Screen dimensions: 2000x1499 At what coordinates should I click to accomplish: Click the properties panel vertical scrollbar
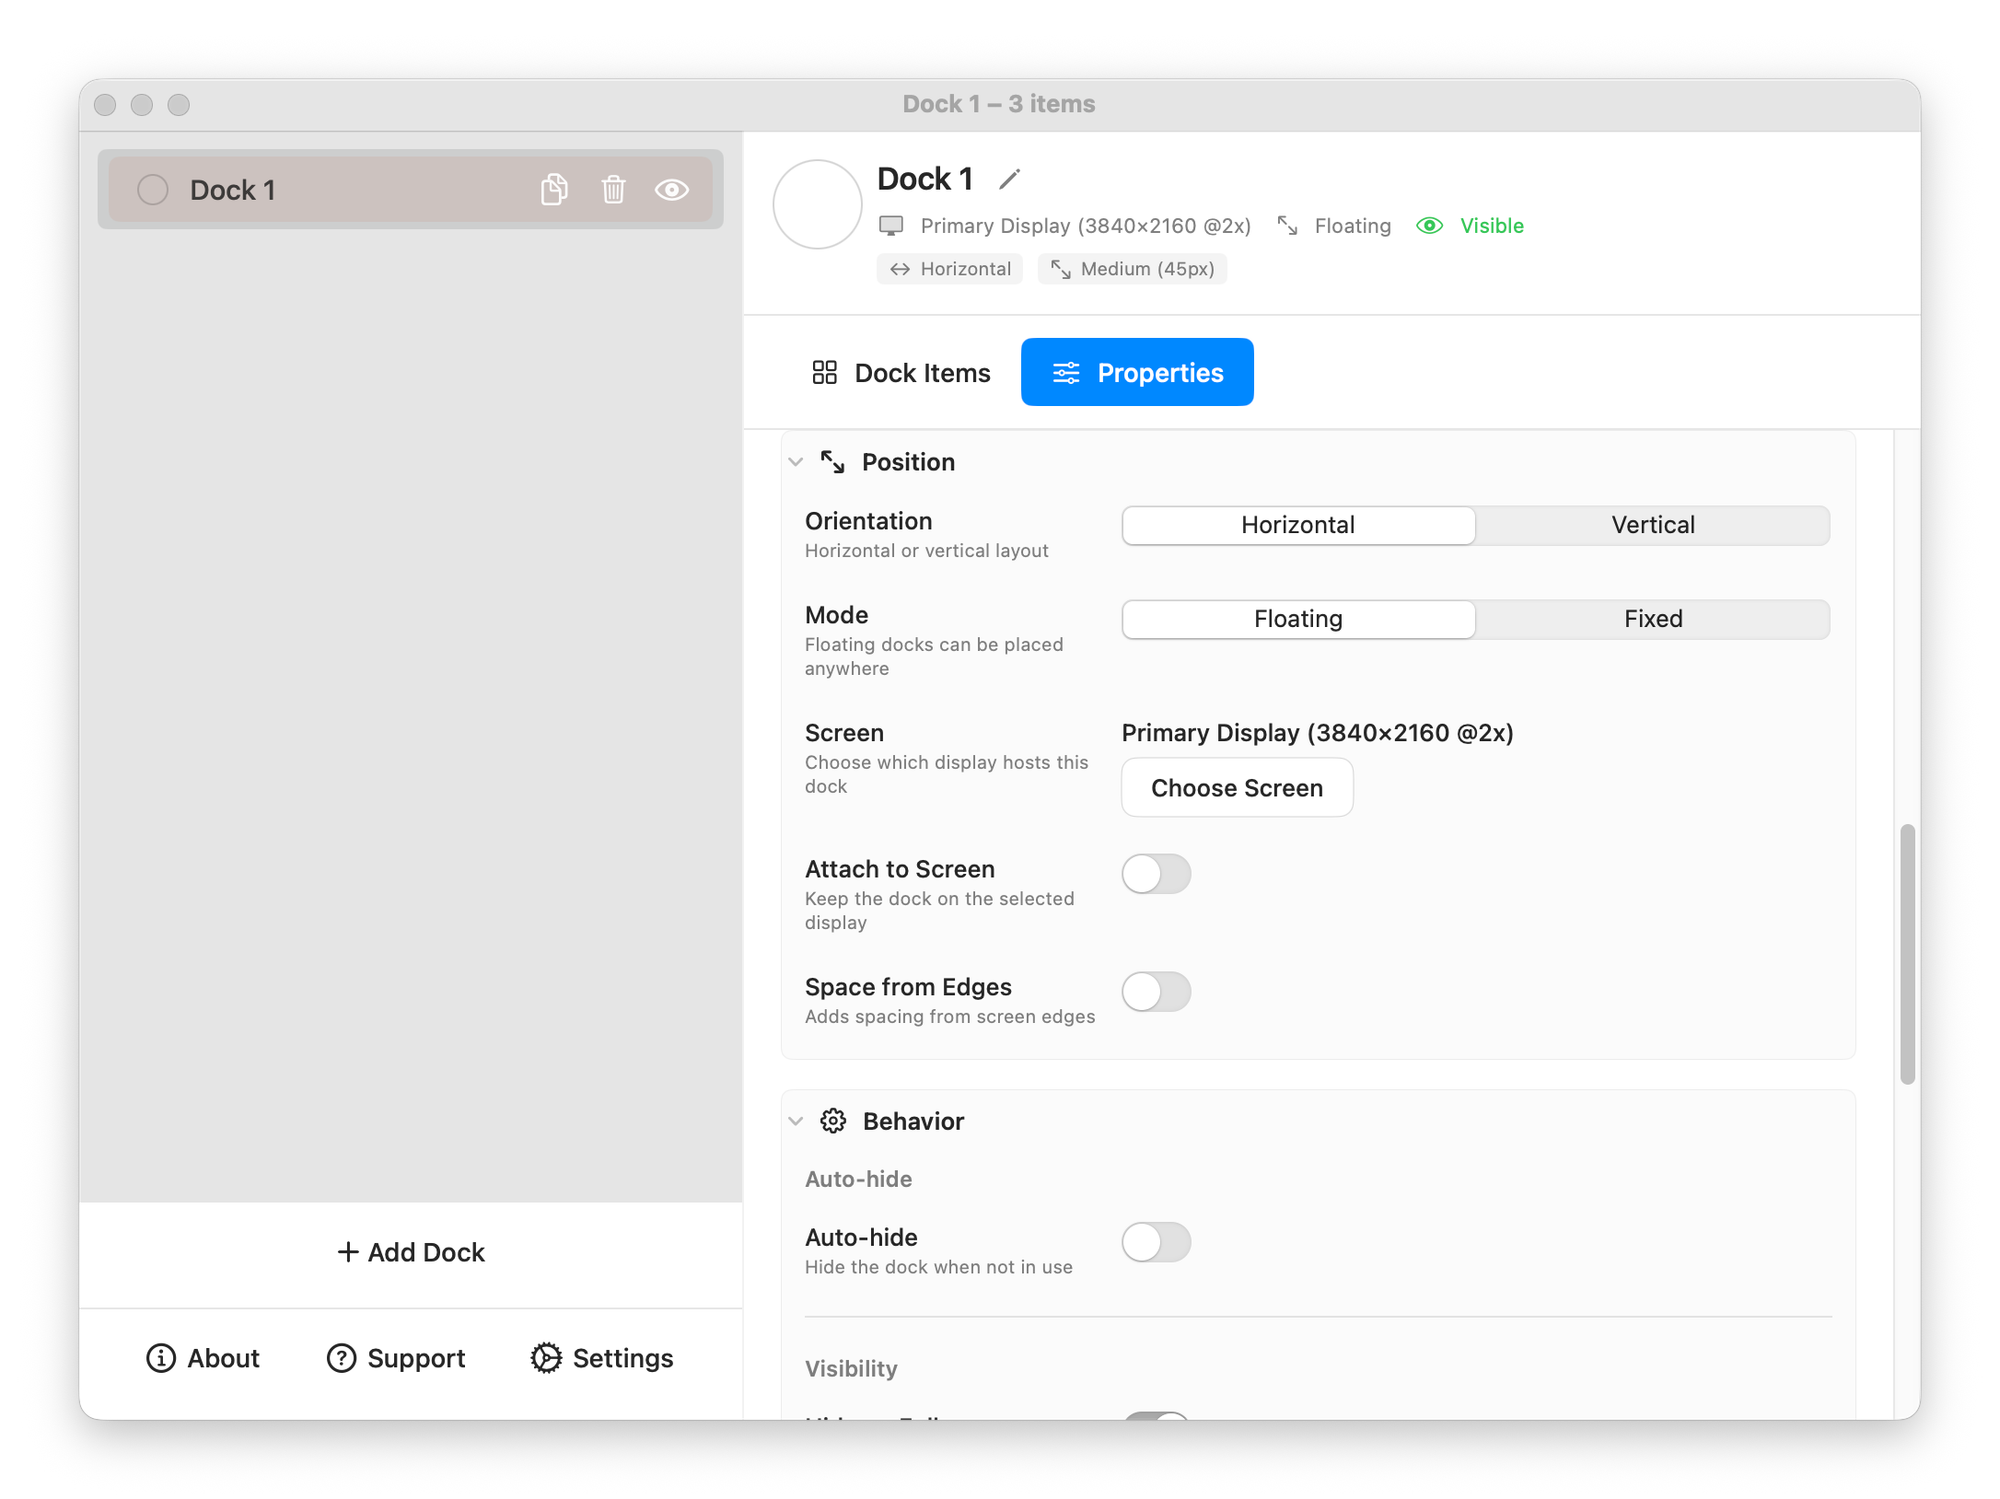point(1907,954)
